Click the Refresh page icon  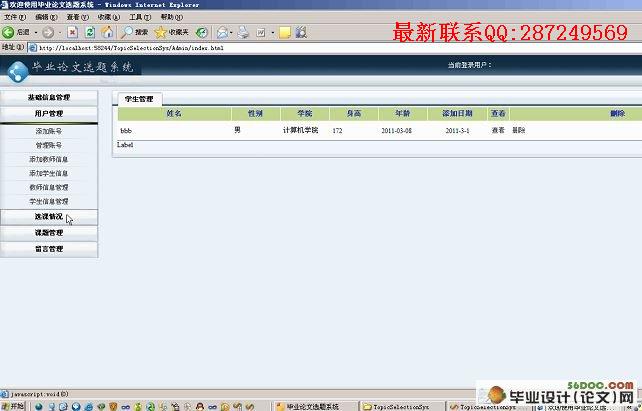(x=90, y=32)
